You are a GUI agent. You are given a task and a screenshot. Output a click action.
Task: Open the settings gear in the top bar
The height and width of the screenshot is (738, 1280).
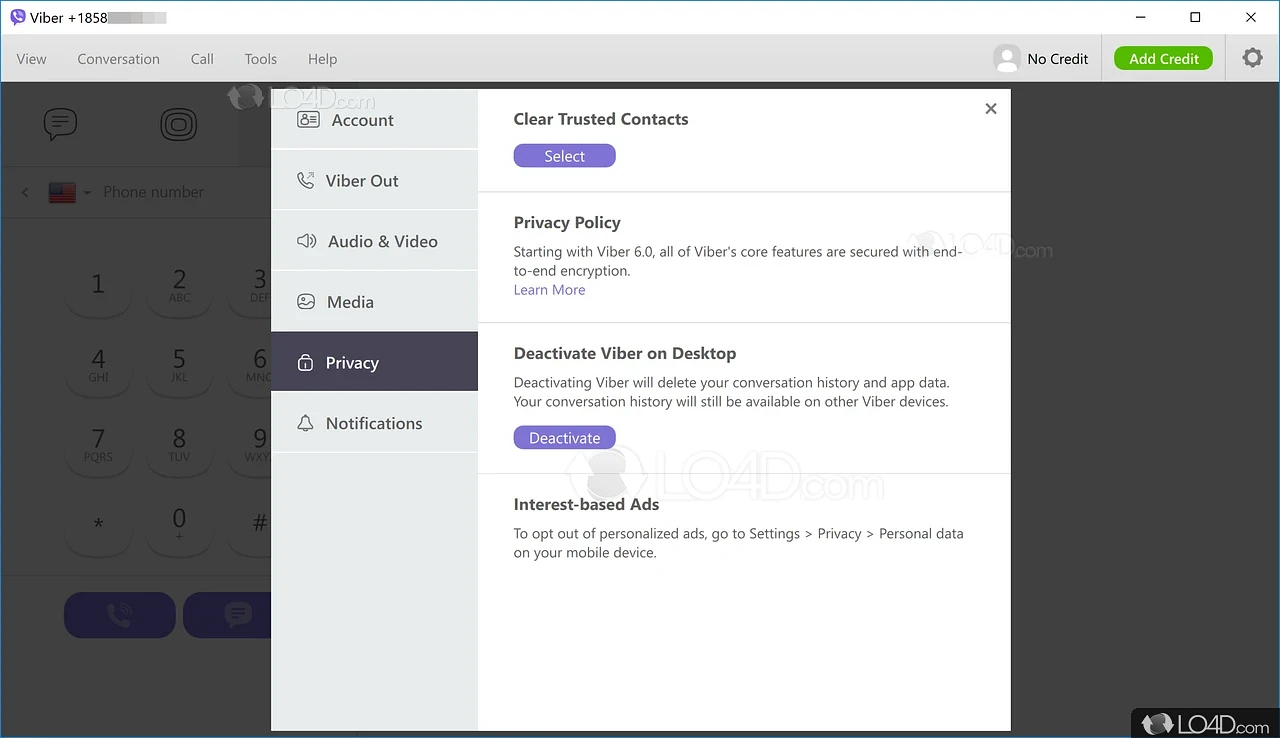(x=1252, y=58)
